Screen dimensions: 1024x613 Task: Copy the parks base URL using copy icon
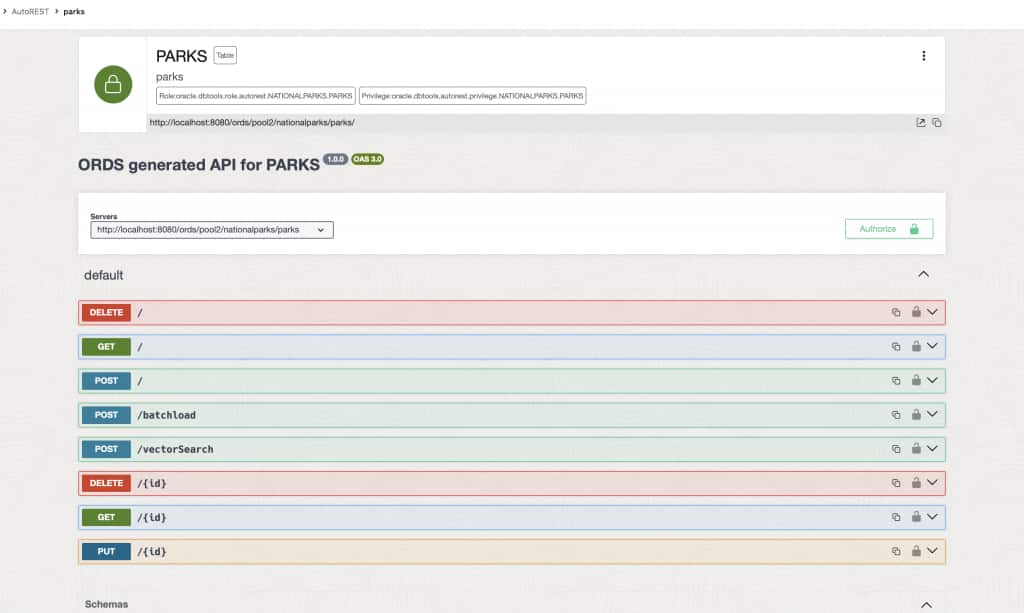pyautogui.click(x=936, y=121)
